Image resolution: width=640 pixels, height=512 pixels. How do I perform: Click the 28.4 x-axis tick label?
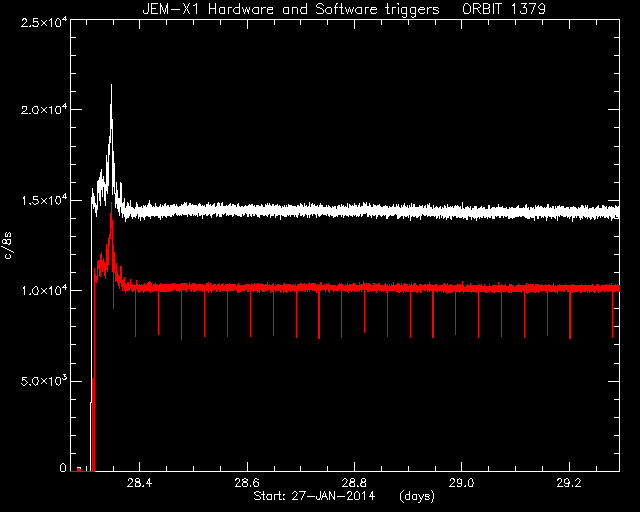(x=140, y=483)
